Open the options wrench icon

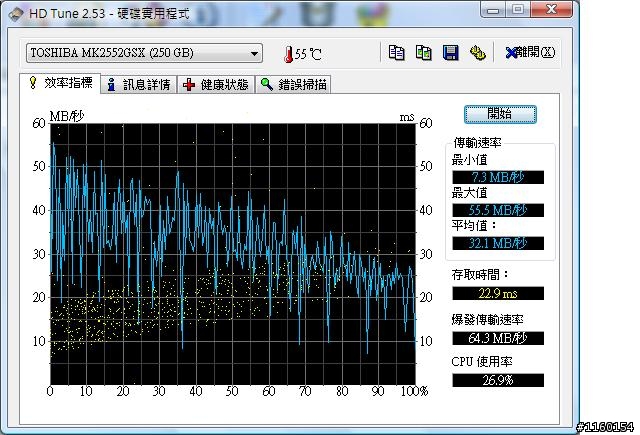(x=478, y=53)
